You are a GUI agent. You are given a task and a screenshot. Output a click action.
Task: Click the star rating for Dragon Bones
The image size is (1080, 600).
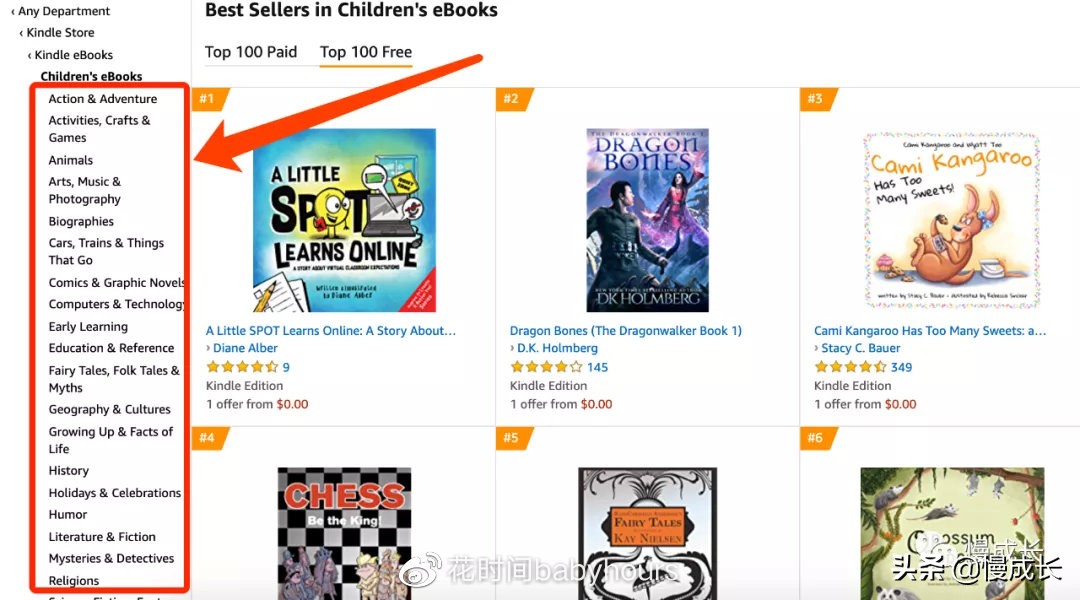547,367
